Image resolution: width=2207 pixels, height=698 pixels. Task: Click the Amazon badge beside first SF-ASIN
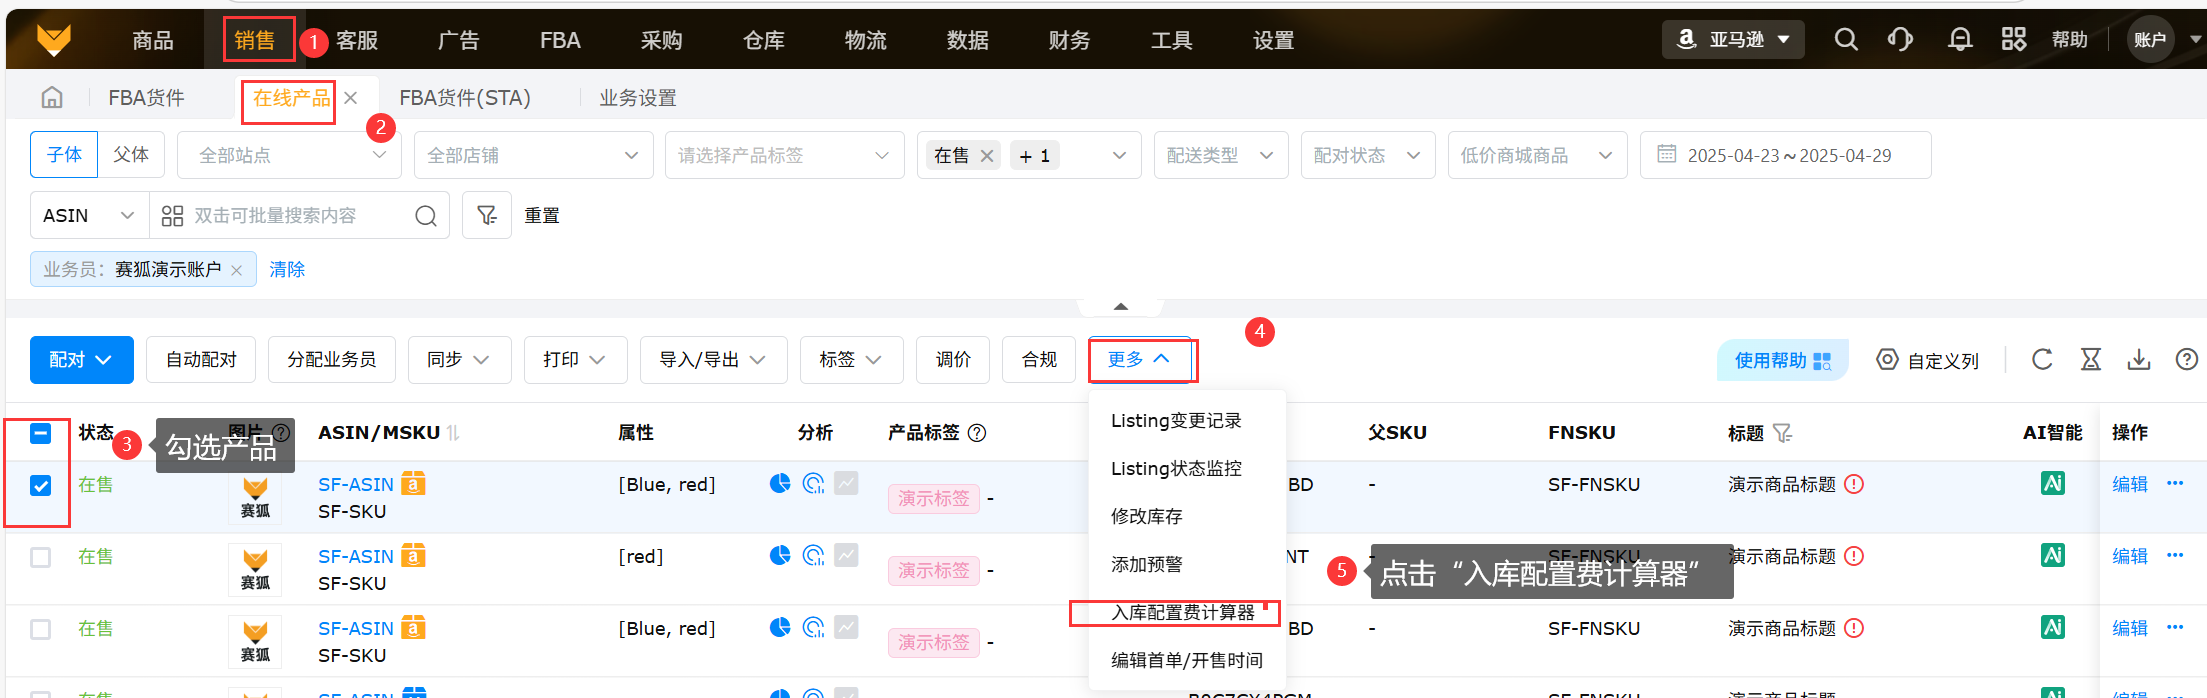coord(413,484)
